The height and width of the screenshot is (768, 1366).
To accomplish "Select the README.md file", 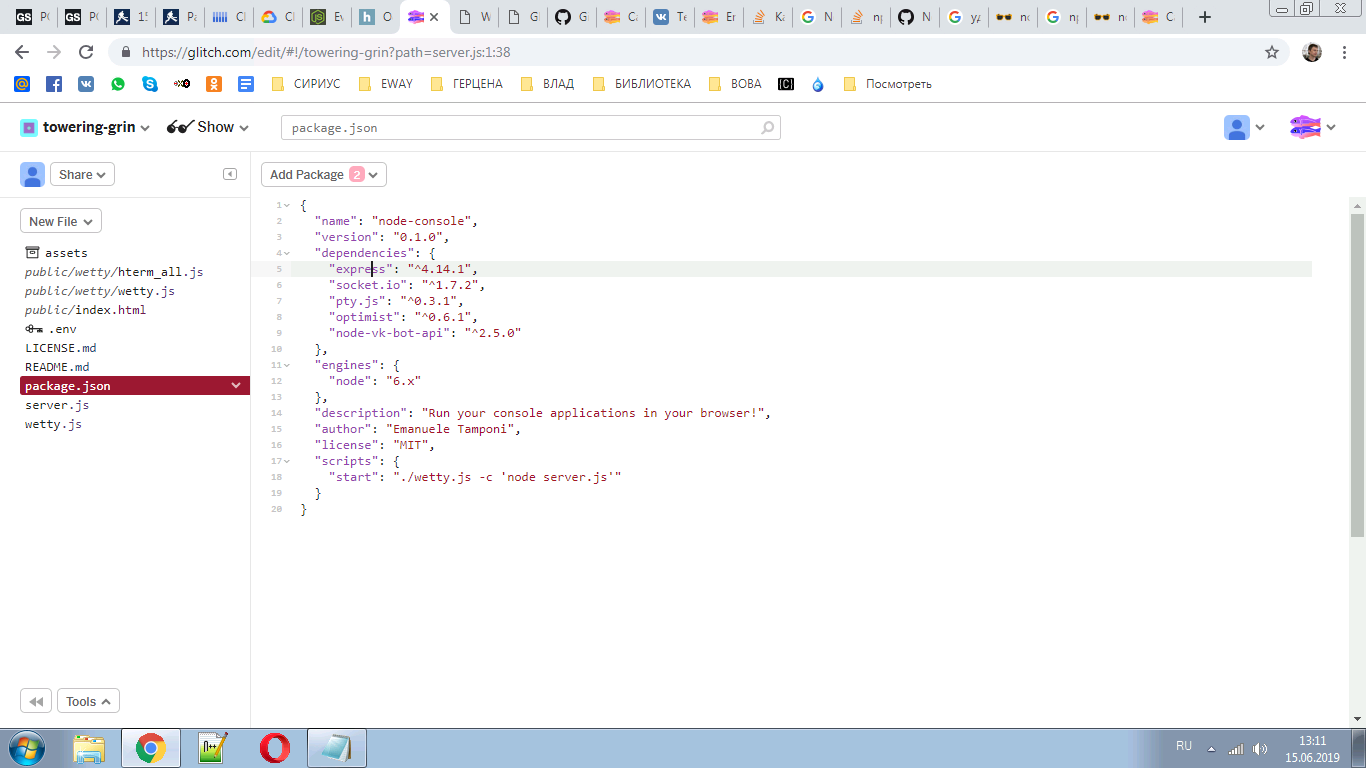I will point(57,367).
